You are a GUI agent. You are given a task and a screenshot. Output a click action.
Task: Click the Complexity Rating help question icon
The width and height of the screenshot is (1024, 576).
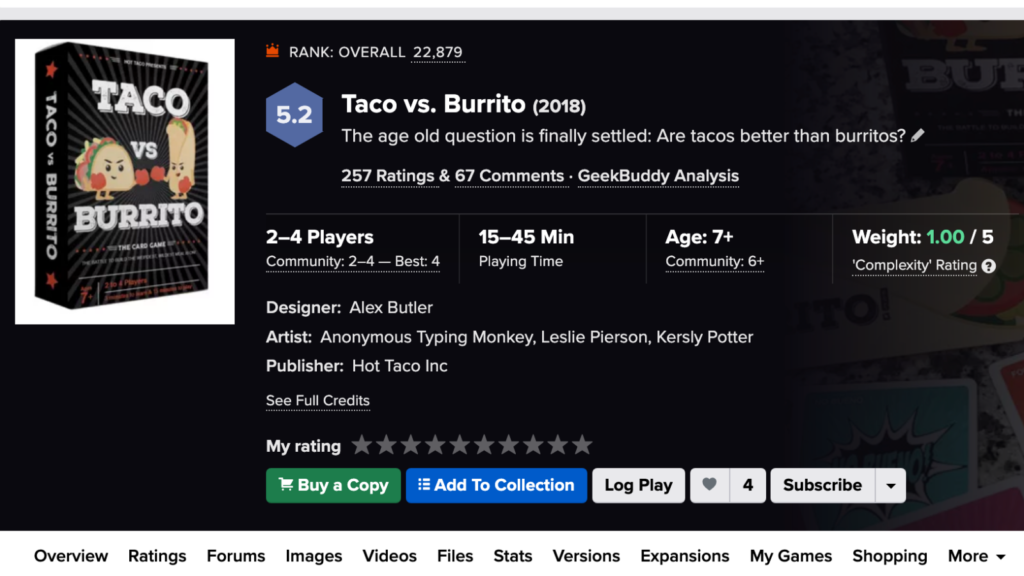989,266
